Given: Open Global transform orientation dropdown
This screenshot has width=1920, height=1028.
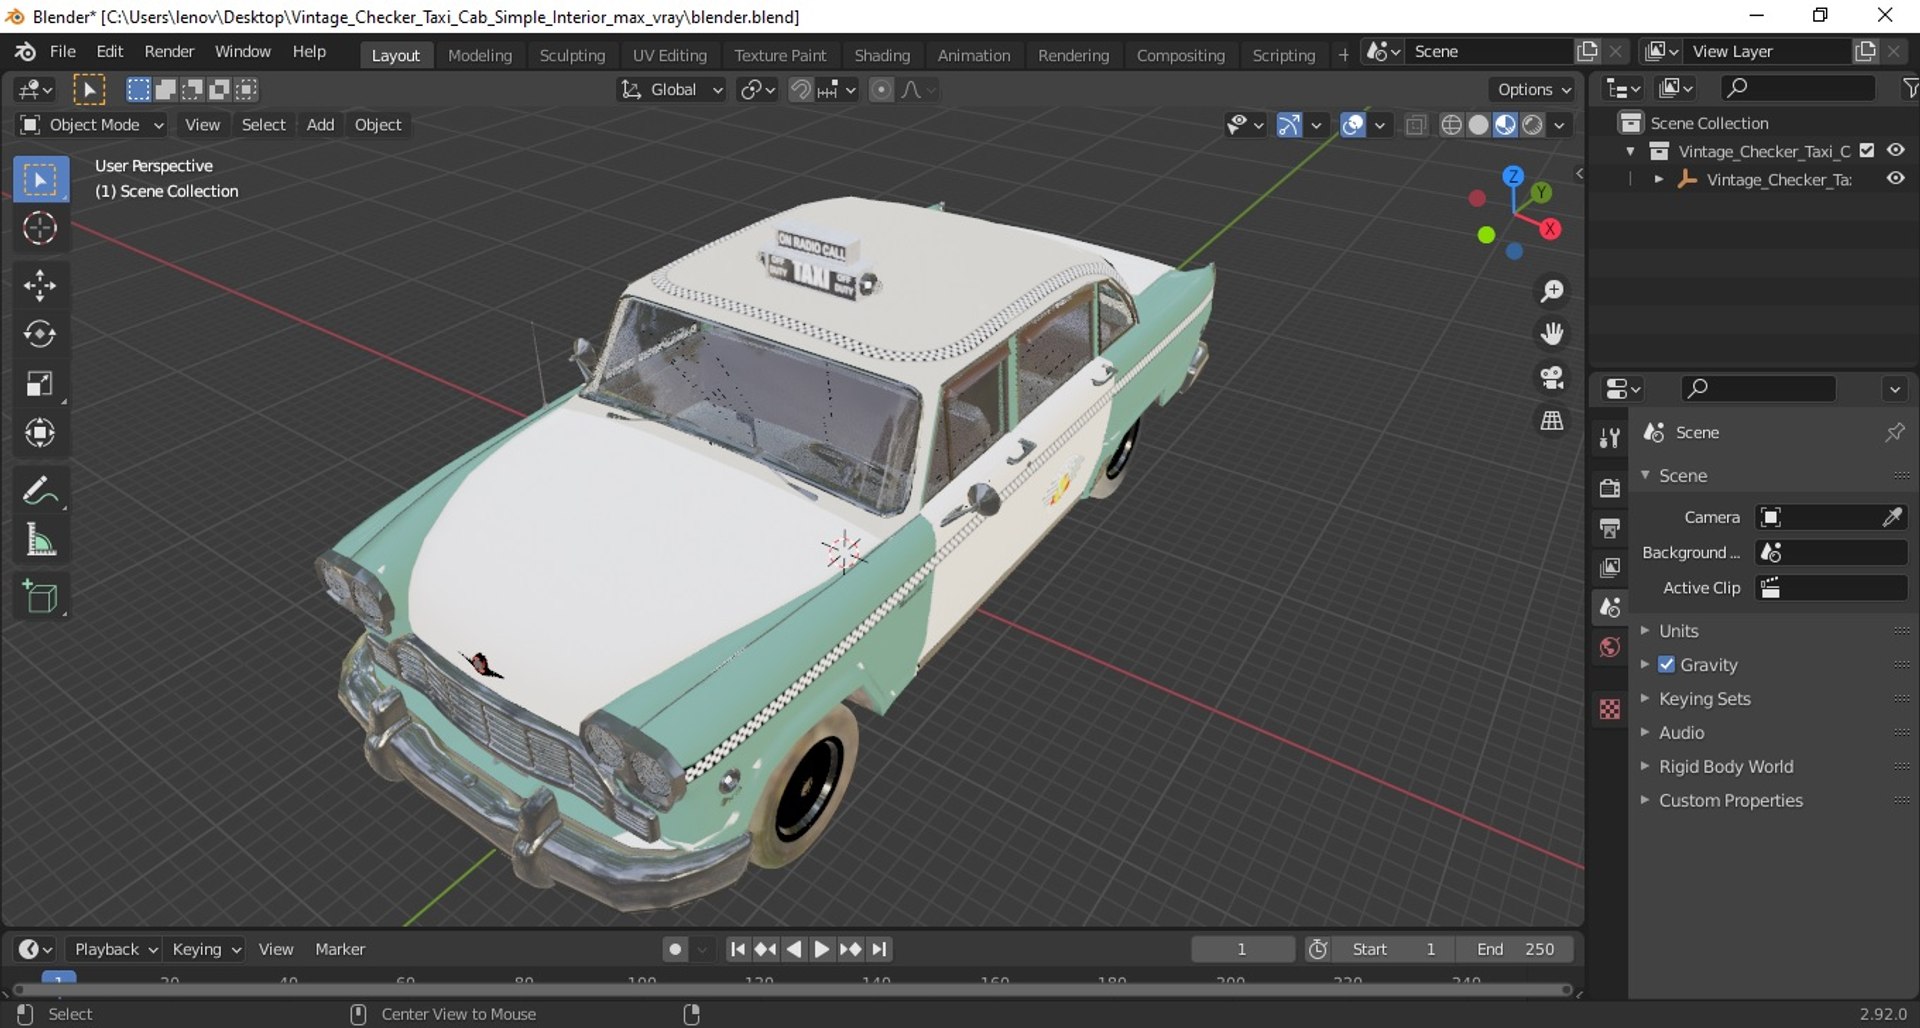Looking at the screenshot, I should point(671,90).
